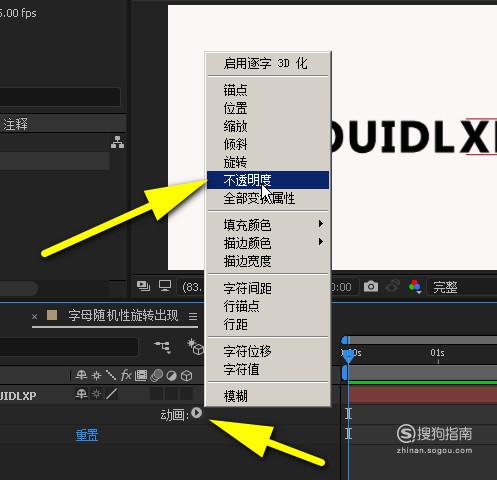Toggle quality switch on UIDLXP layer
This screenshot has height=480, width=497.
[x=112, y=394]
